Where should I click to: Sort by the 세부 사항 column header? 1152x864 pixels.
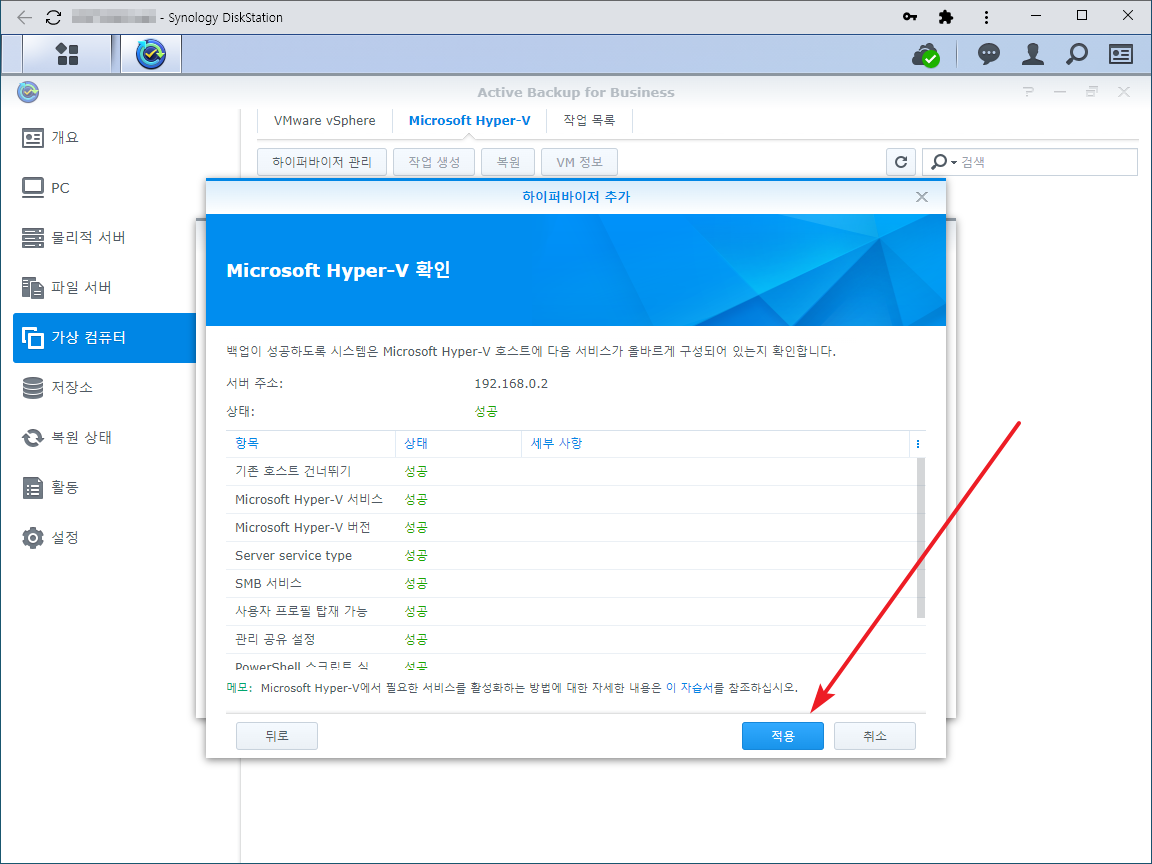[x=716, y=443]
